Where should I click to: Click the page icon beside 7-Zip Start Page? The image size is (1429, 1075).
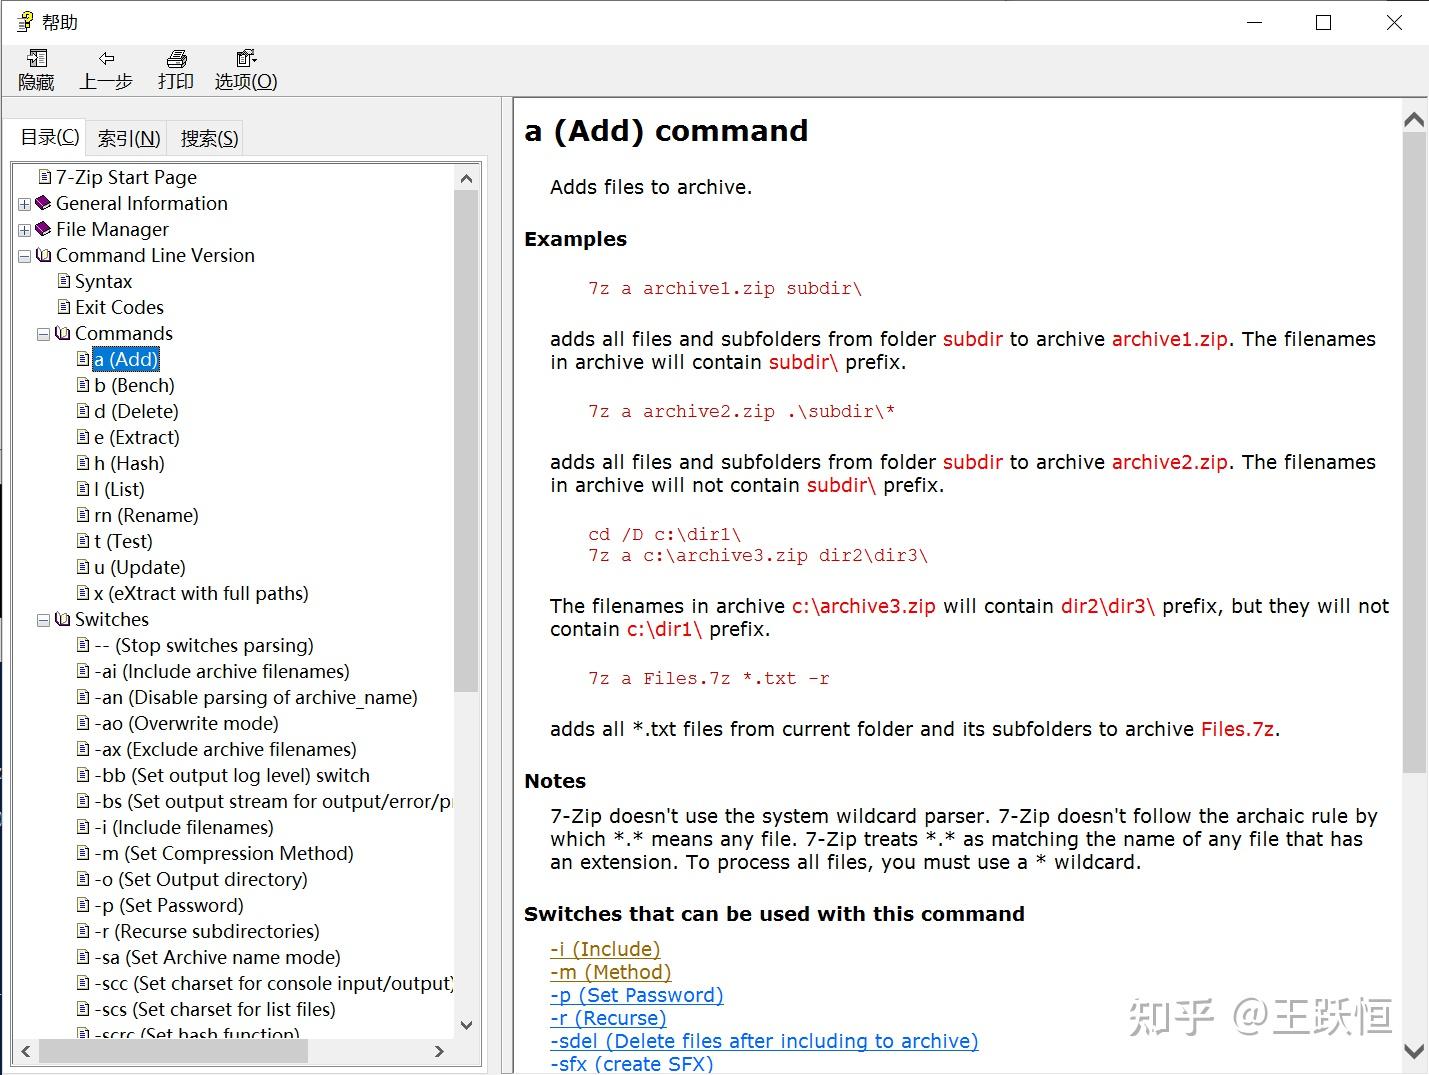(x=44, y=177)
